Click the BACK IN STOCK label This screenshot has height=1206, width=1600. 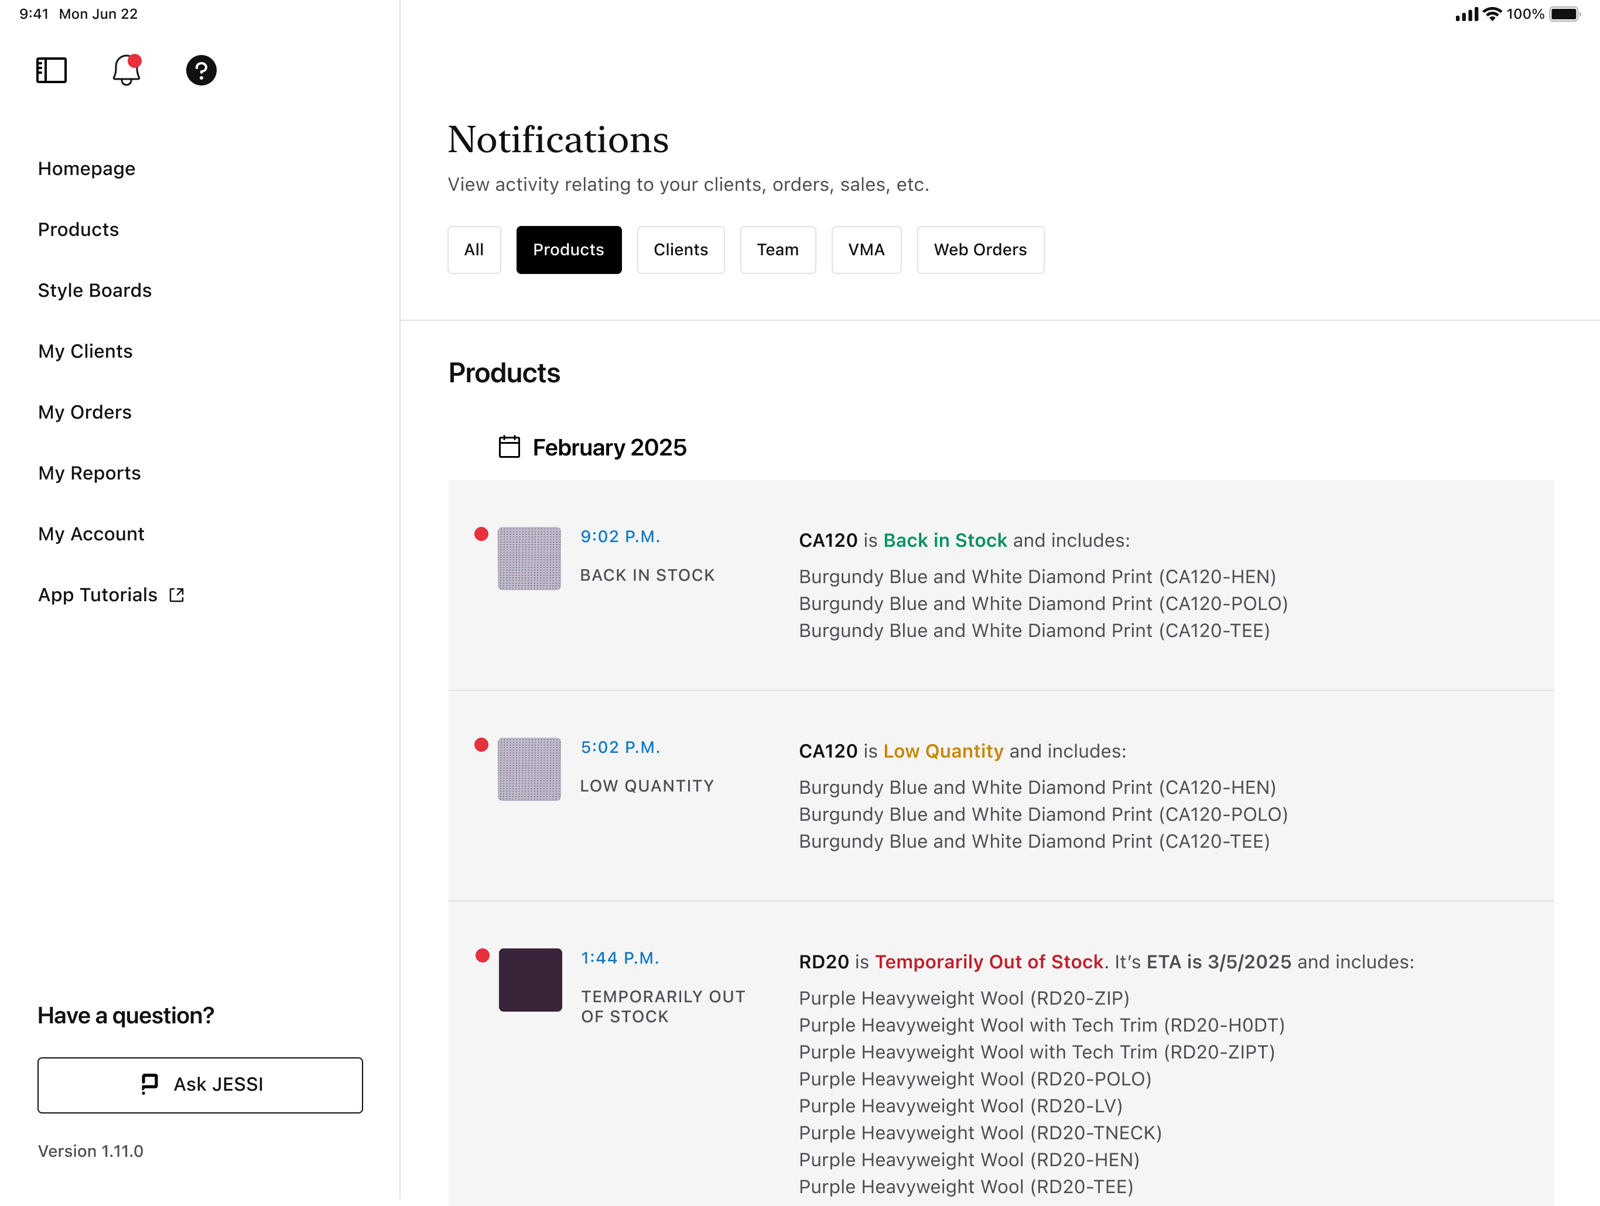tap(647, 576)
